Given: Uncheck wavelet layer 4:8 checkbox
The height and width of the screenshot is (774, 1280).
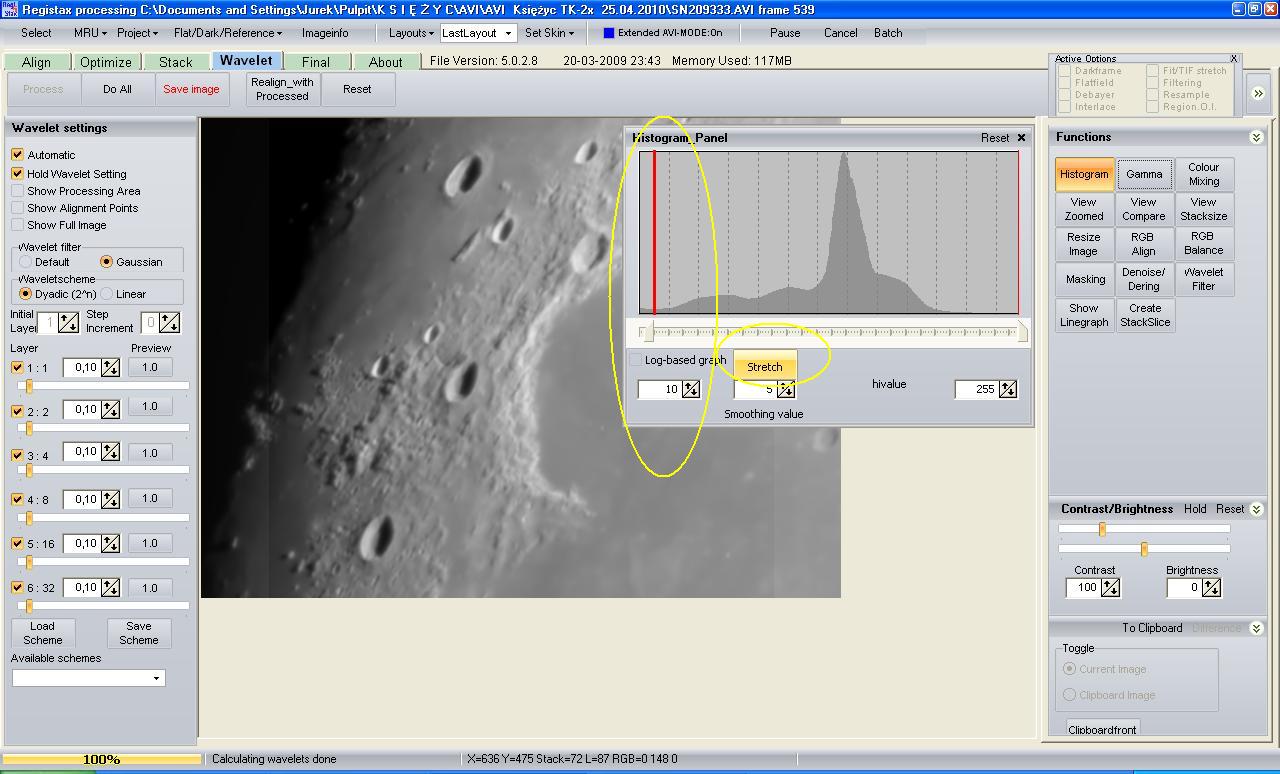Looking at the screenshot, I should click(x=17, y=499).
